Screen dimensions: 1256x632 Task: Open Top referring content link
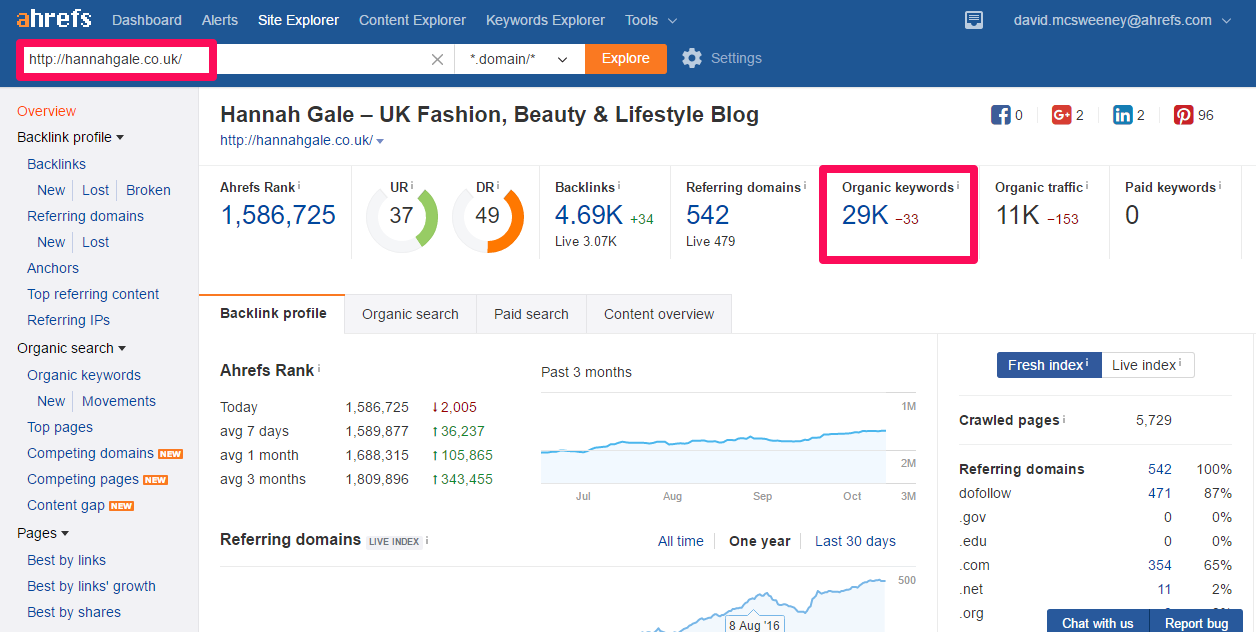click(x=93, y=294)
